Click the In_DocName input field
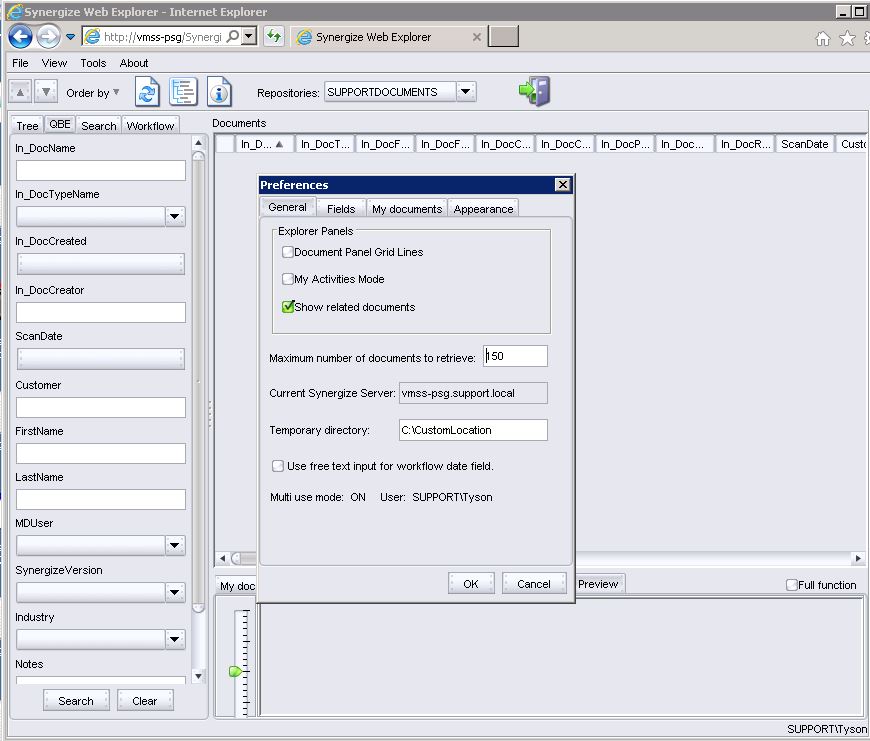870x741 pixels. (x=100, y=170)
